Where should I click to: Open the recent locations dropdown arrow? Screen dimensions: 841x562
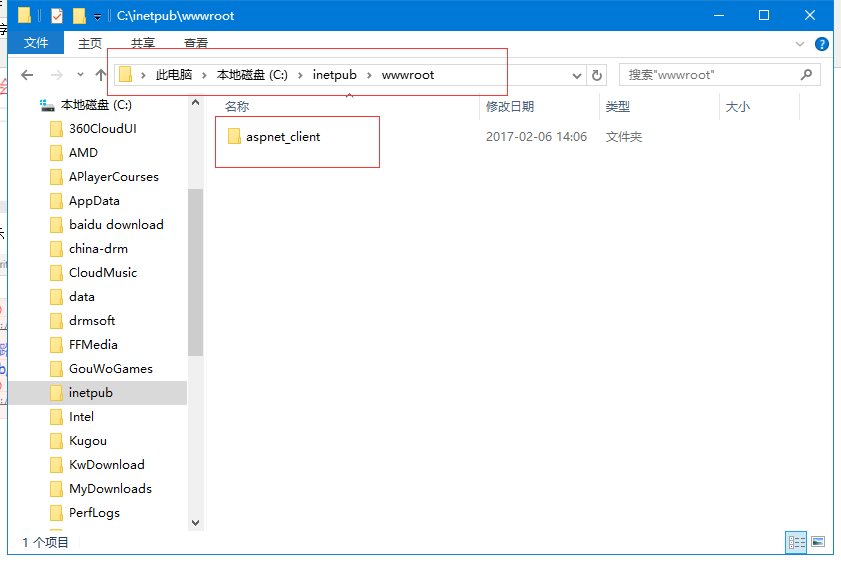pos(80,75)
